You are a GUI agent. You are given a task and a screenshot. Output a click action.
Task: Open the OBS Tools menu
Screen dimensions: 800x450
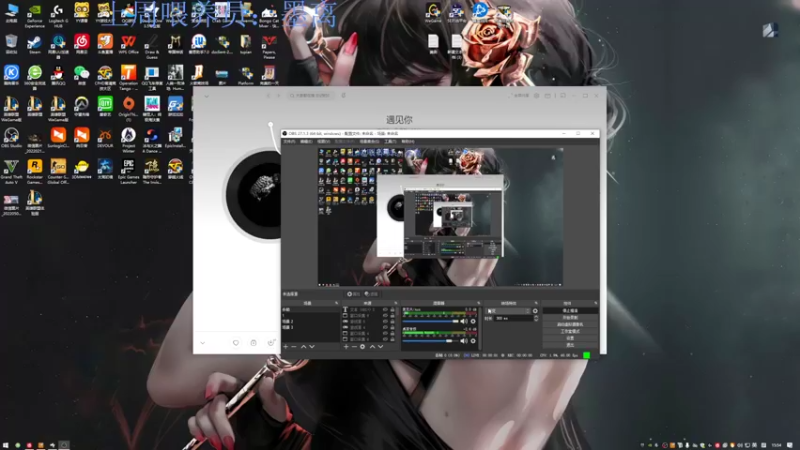(390, 141)
